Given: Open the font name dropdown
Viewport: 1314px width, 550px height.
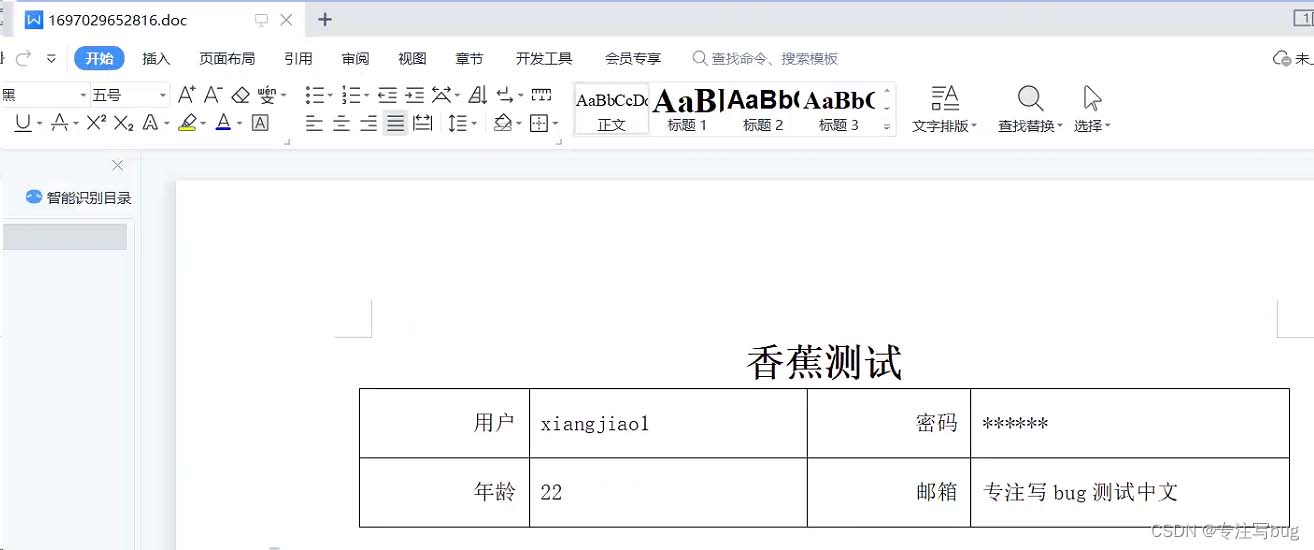Looking at the screenshot, I should 84,96.
